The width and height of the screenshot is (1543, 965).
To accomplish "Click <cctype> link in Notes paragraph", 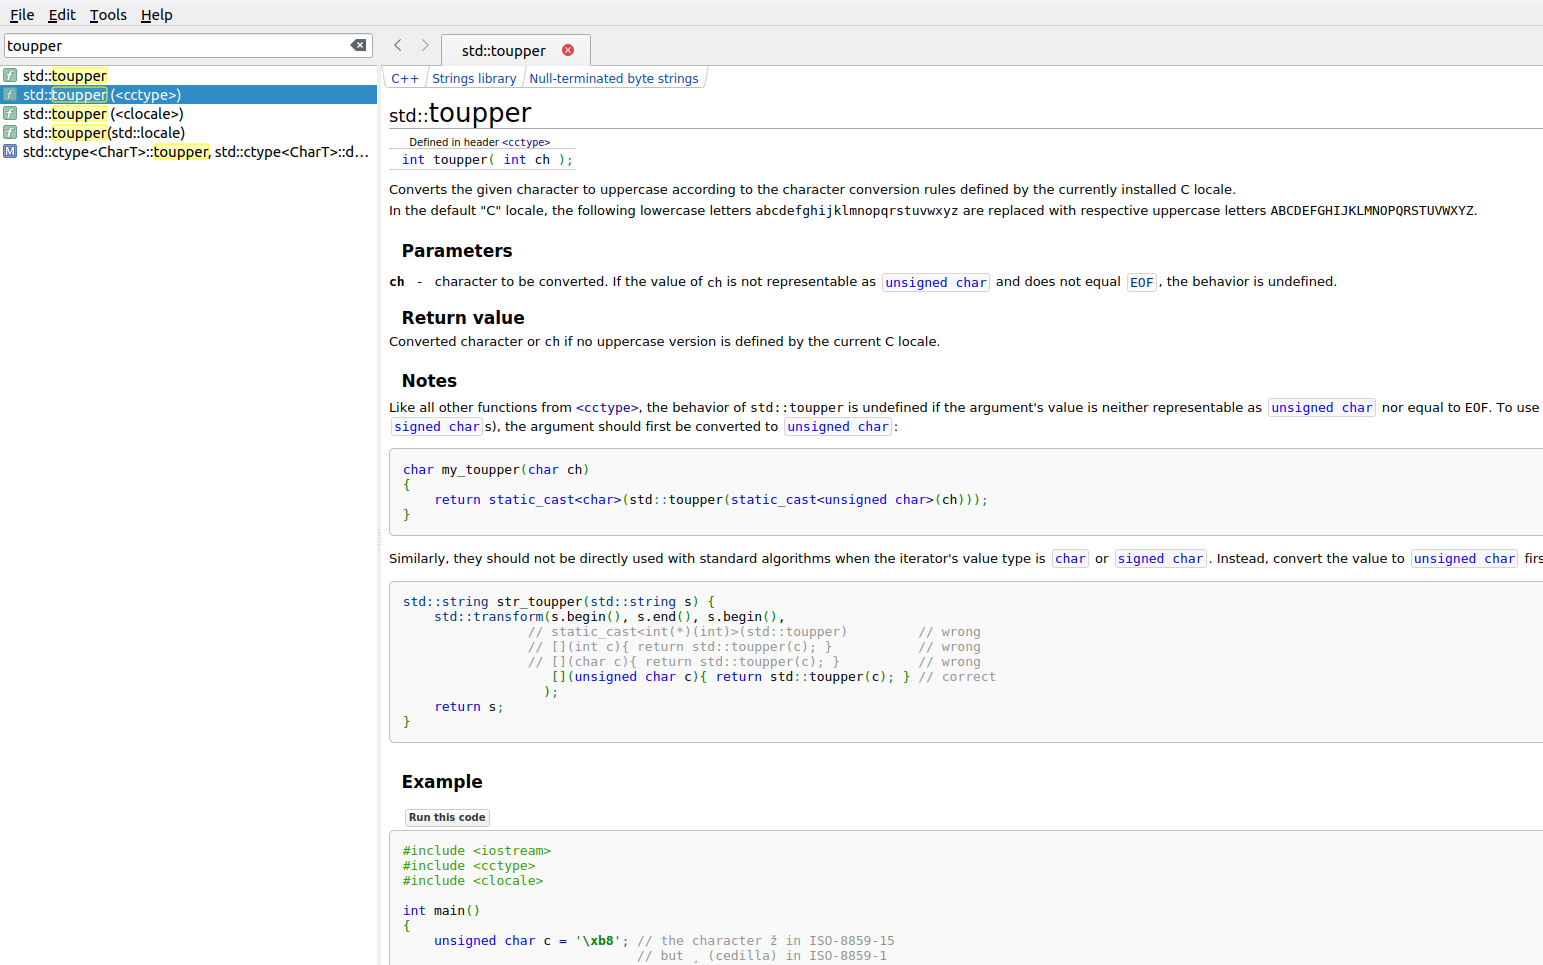I will tap(607, 408).
